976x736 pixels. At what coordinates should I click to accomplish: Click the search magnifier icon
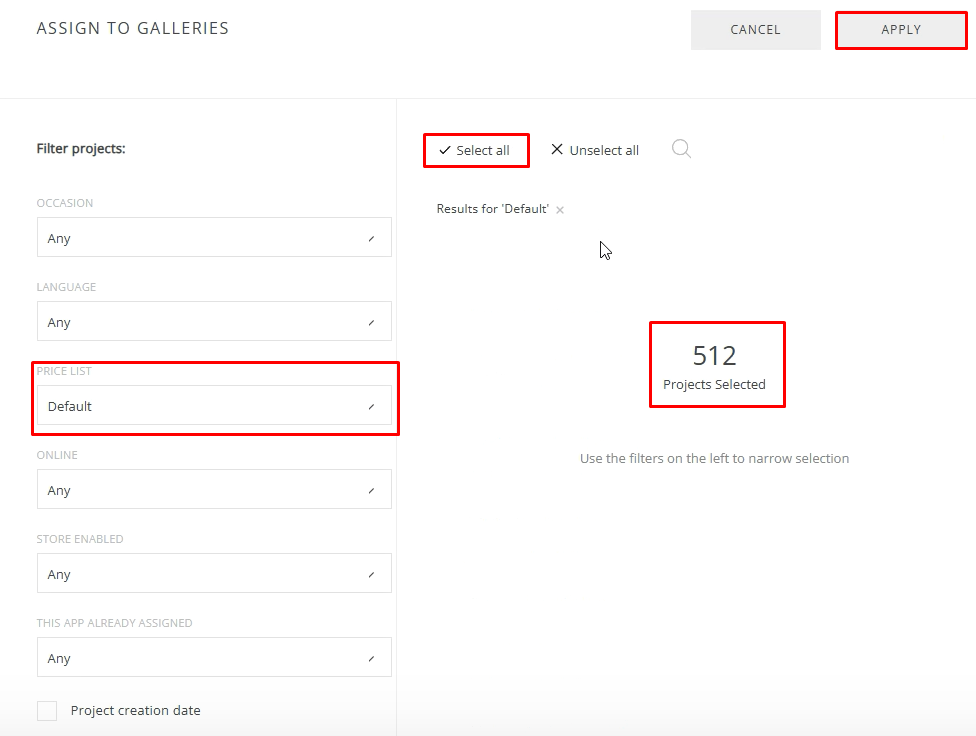pos(681,149)
